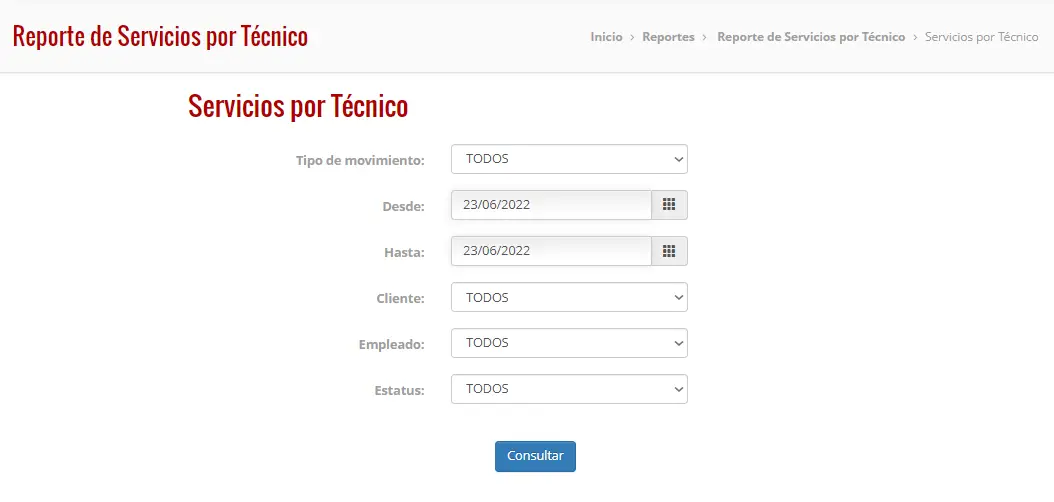Go to Inicio breadcrumb link
The image size is (1054, 502).
pyautogui.click(x=606, y=37)
